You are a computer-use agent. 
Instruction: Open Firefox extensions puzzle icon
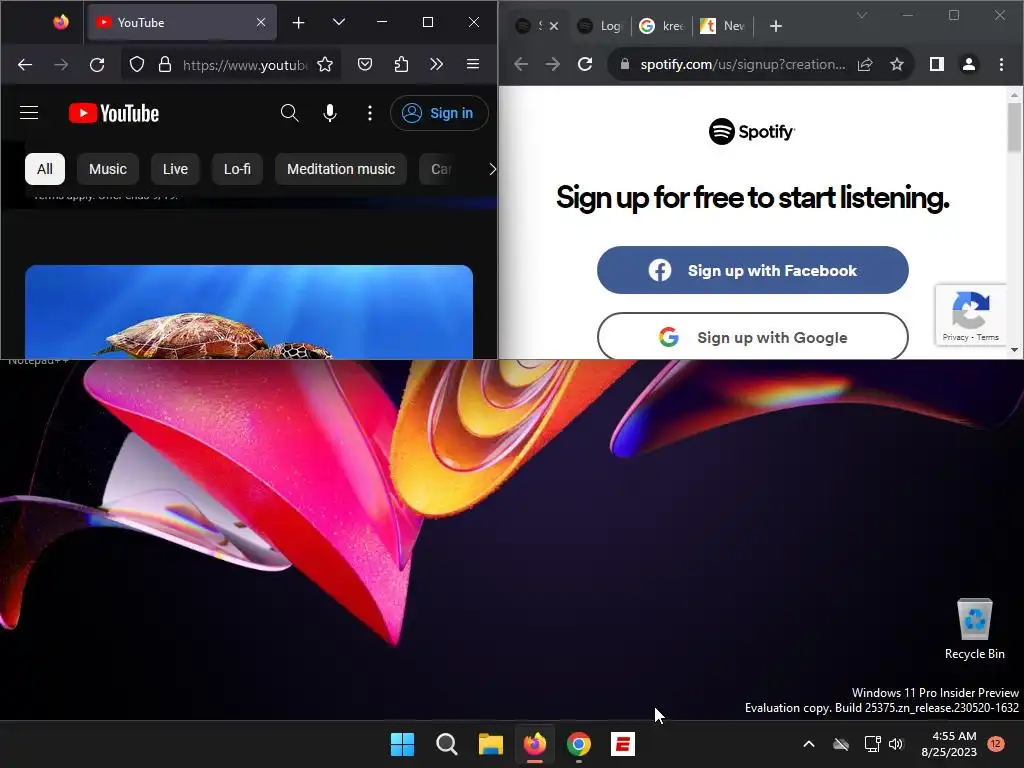coord(402,64)
